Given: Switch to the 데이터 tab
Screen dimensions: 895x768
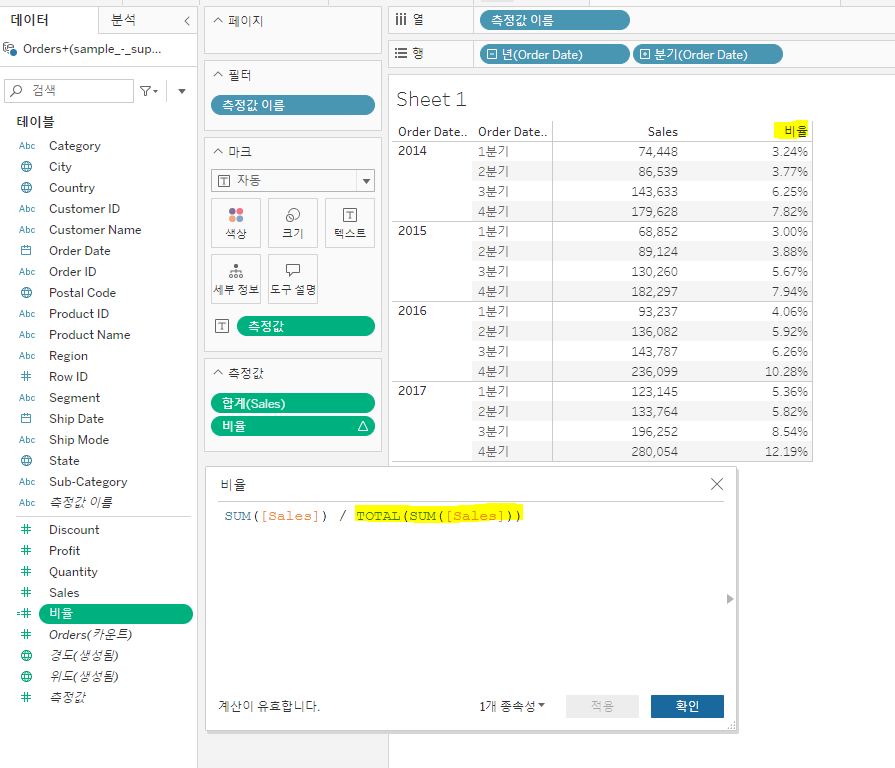Looking at the screenshot, I should (30, 21).
